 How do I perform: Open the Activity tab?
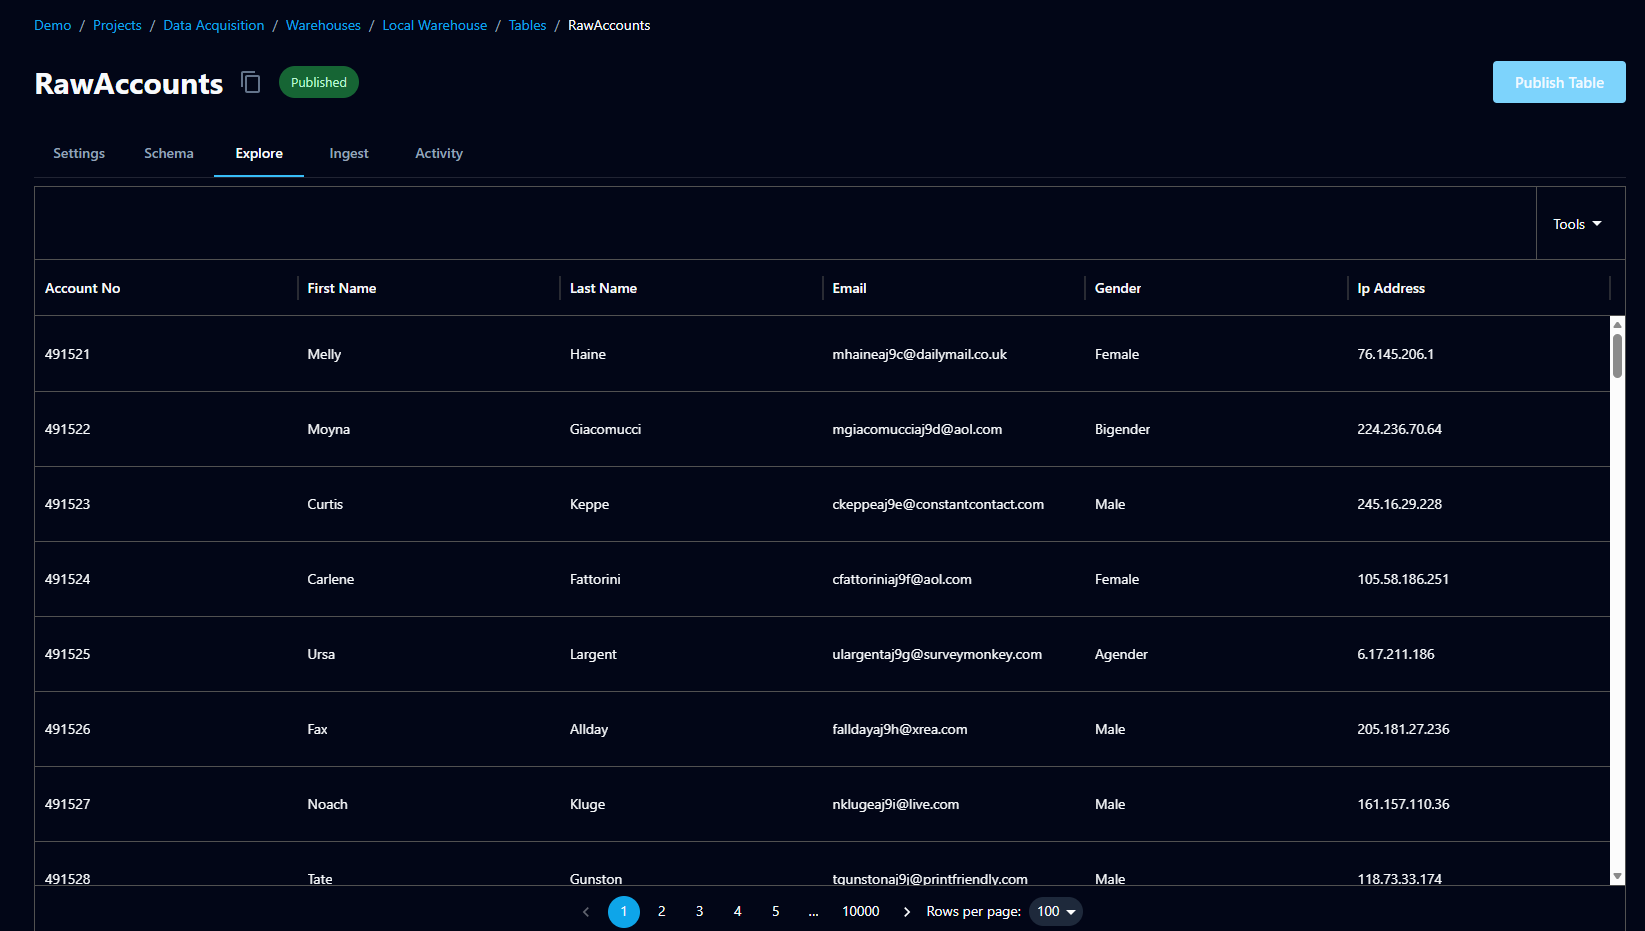(x=439, y=153)
